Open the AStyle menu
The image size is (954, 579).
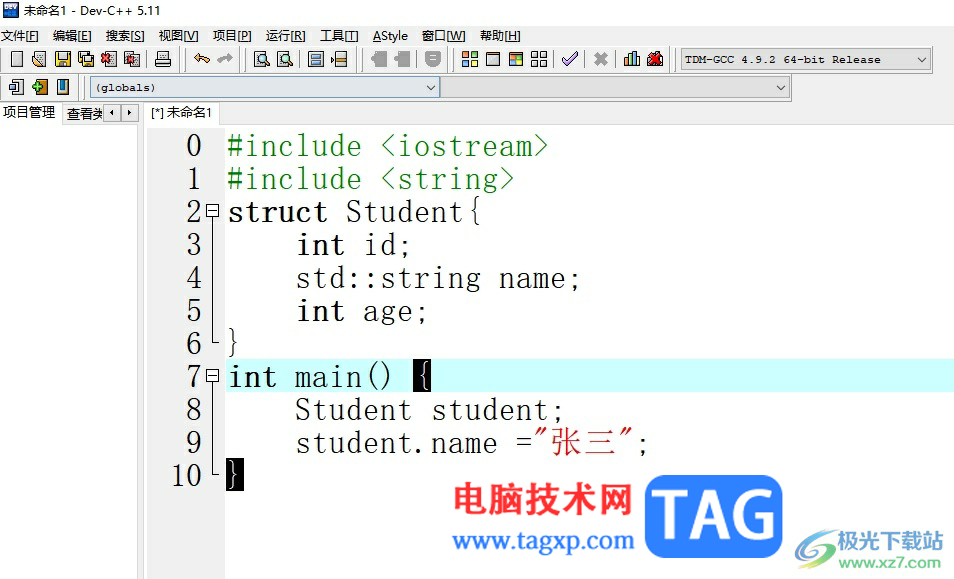[390, 36]
